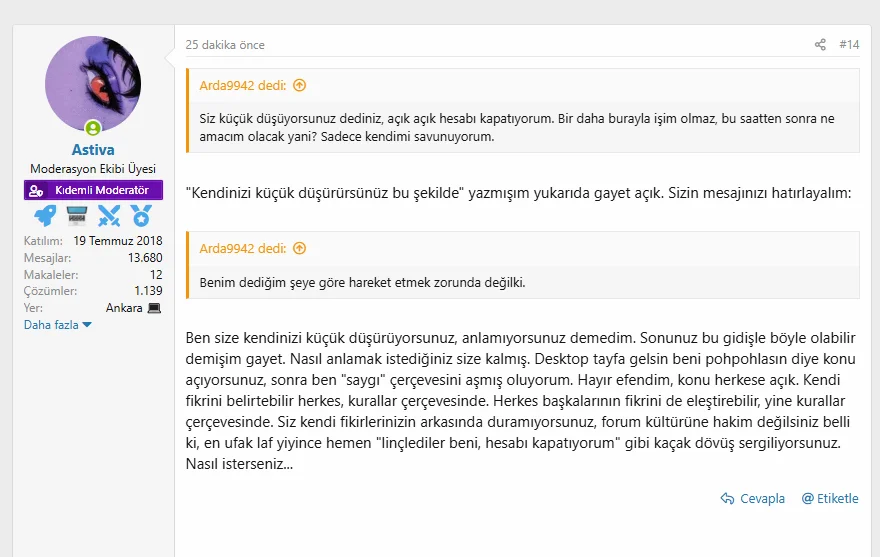Image resolution: width=880 pixels, height=557 pixels.
Task: Click Astiva's avatar picture
Action: pos(93,84)
